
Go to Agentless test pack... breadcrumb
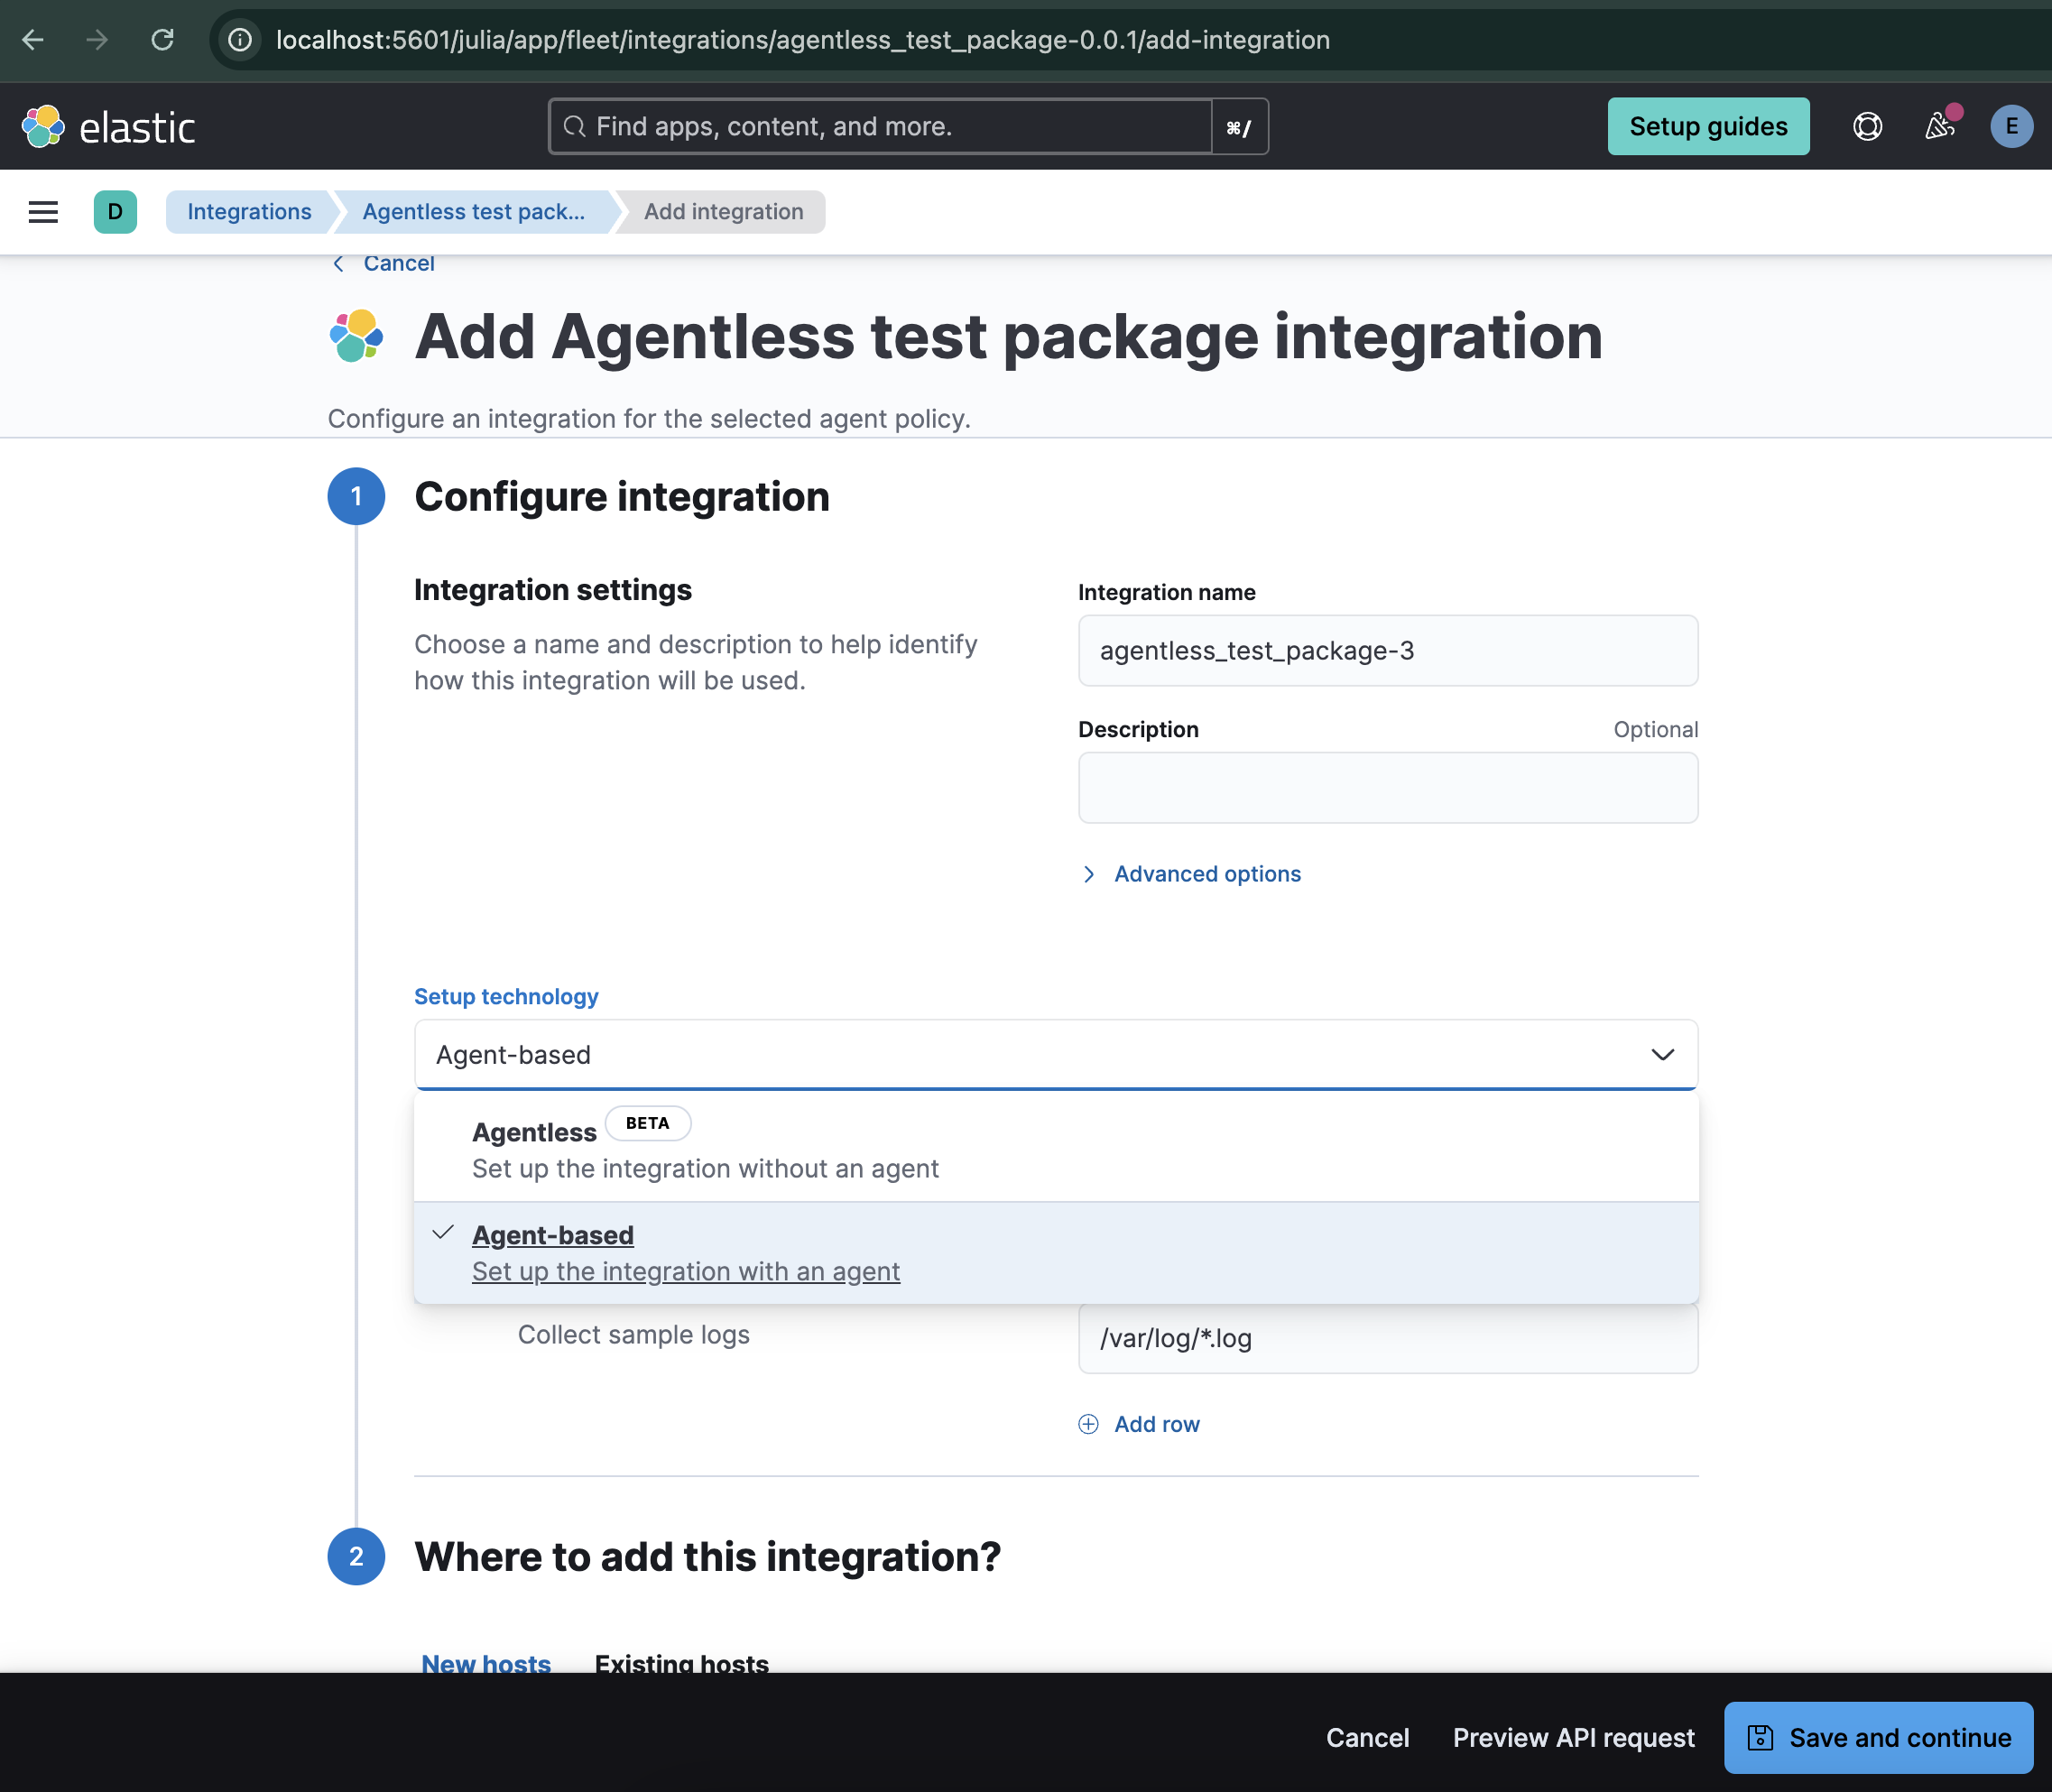coord(473,212)
